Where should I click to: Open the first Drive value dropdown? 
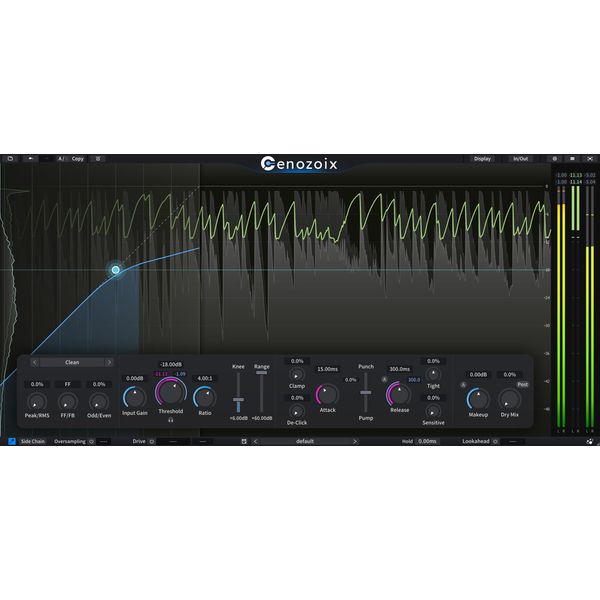coord(173,441)
